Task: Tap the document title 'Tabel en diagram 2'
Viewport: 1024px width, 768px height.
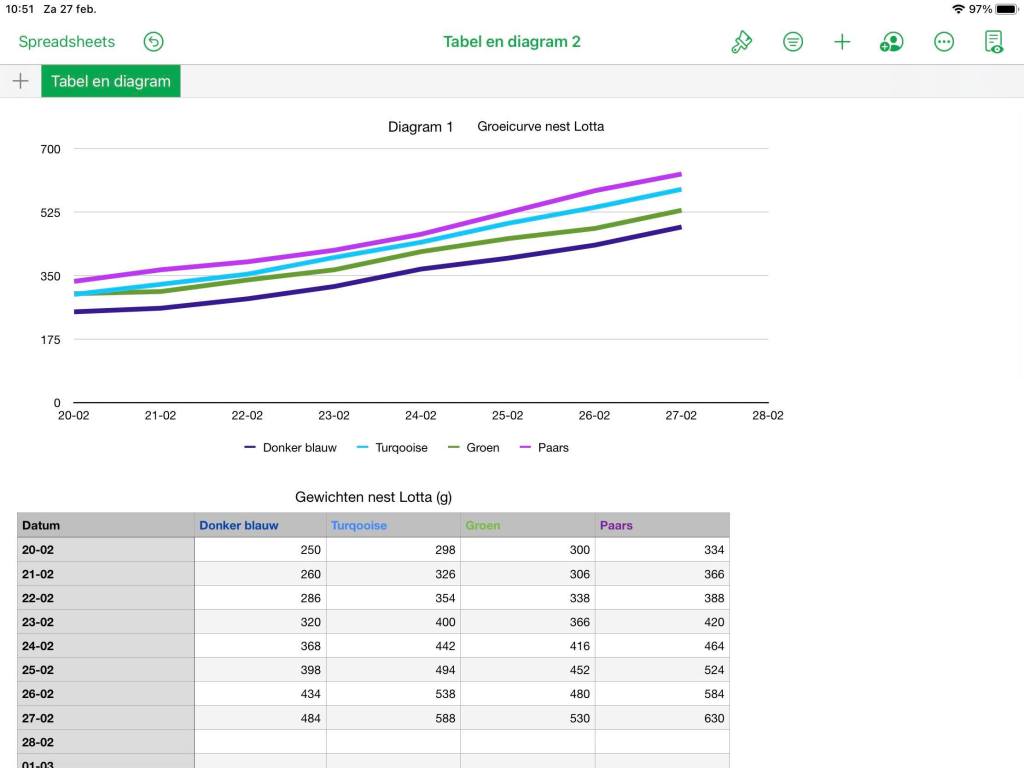Action: [x=512, y=42]
